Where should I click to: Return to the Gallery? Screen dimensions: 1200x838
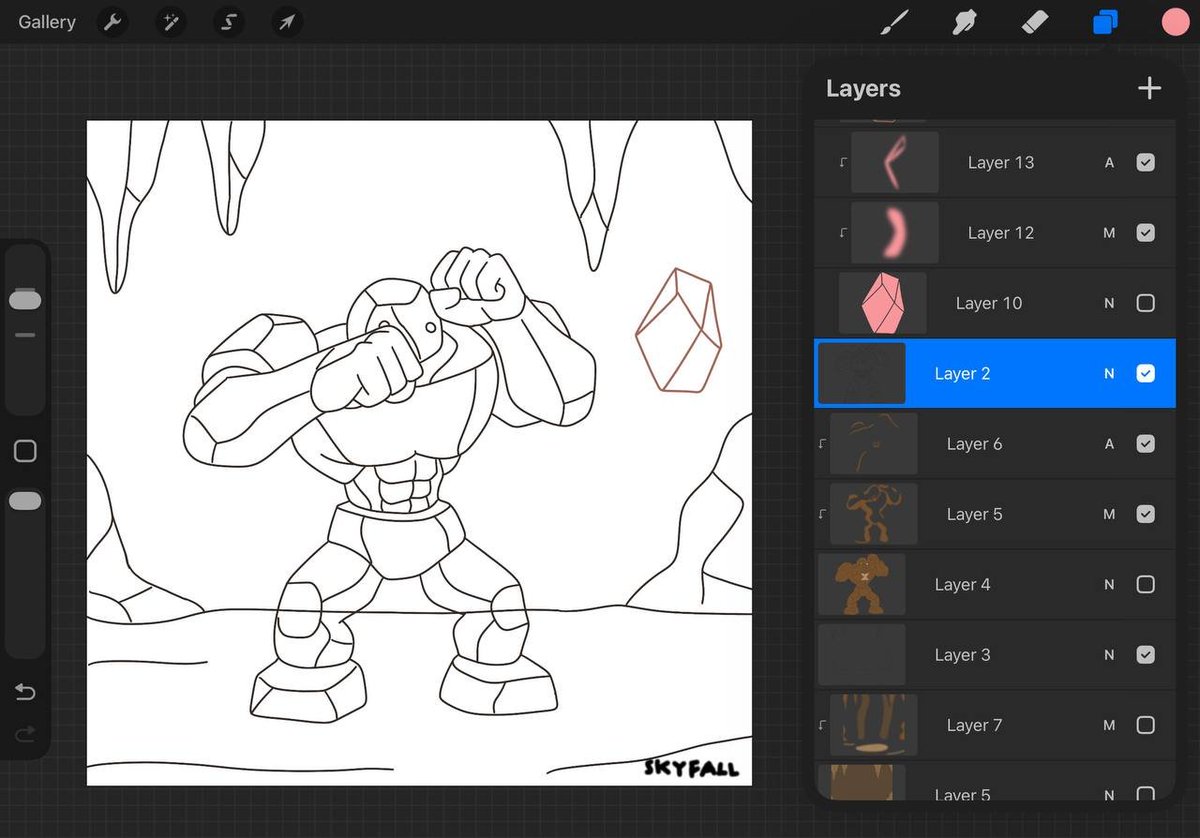(47, 22)
